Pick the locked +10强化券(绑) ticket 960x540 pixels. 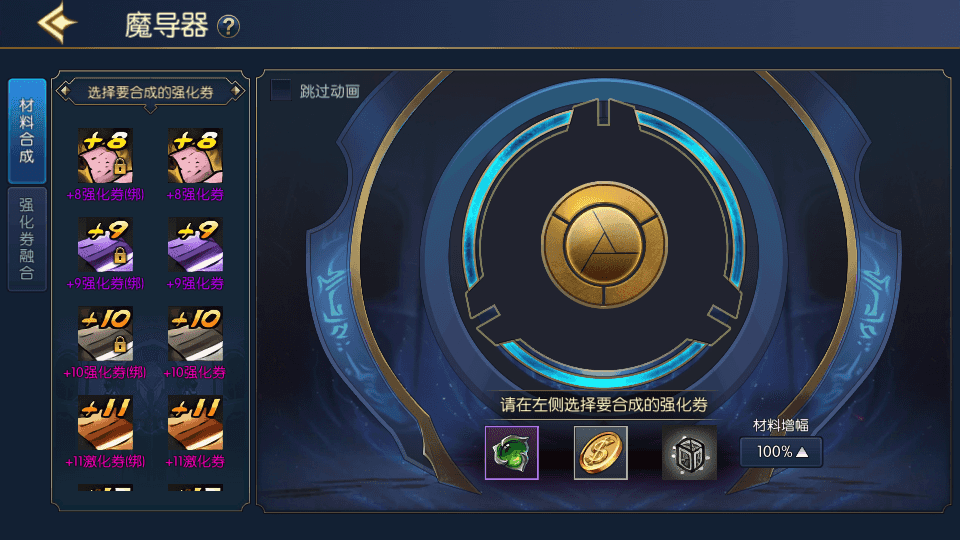tap(105, 334)
